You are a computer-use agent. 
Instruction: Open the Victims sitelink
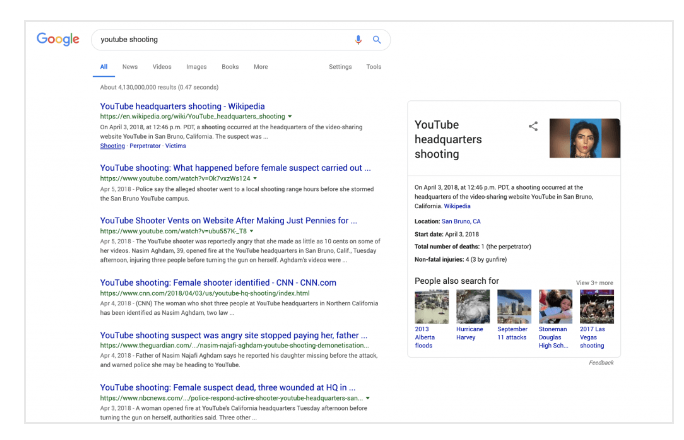point(176,146)
